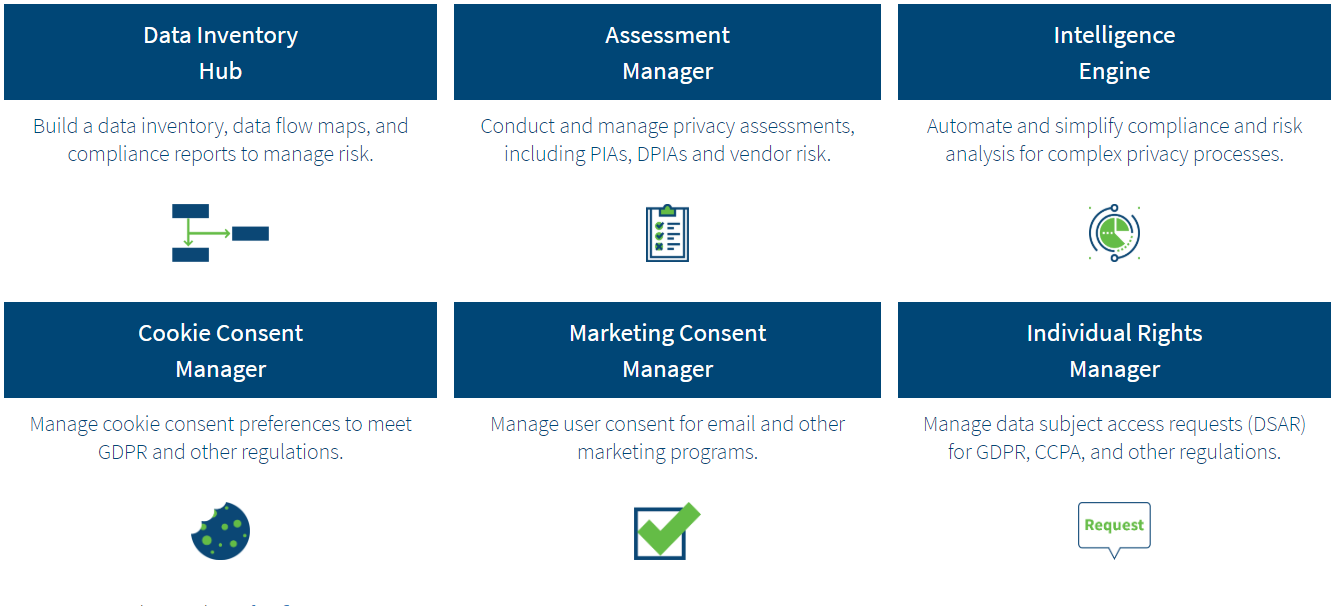Open the Assessment Manager heading
The image size is (1335, 606).
667,52
